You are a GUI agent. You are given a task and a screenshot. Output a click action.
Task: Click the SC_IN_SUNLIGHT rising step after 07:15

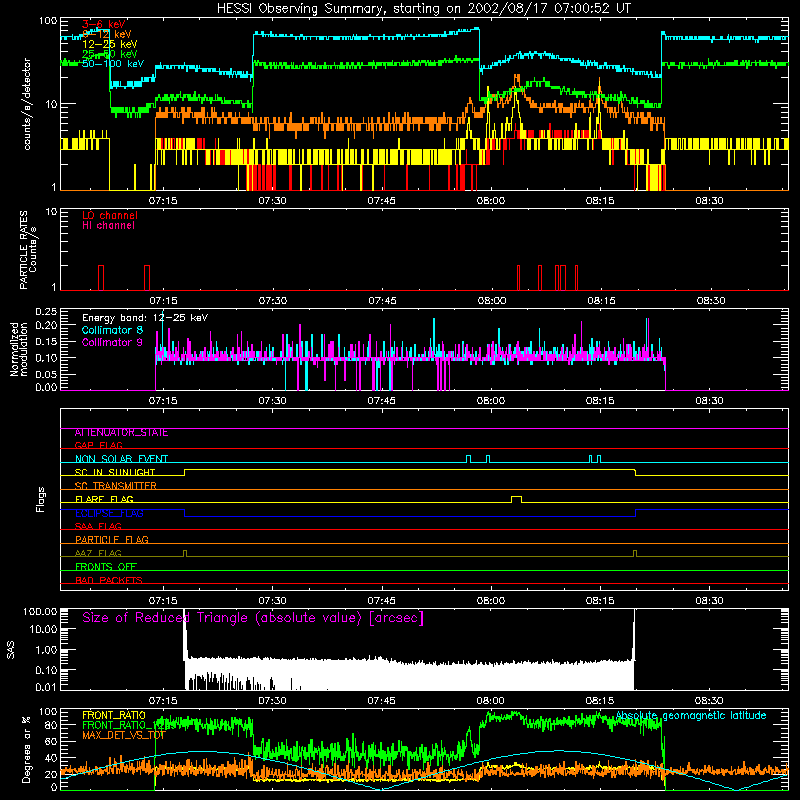185,472
